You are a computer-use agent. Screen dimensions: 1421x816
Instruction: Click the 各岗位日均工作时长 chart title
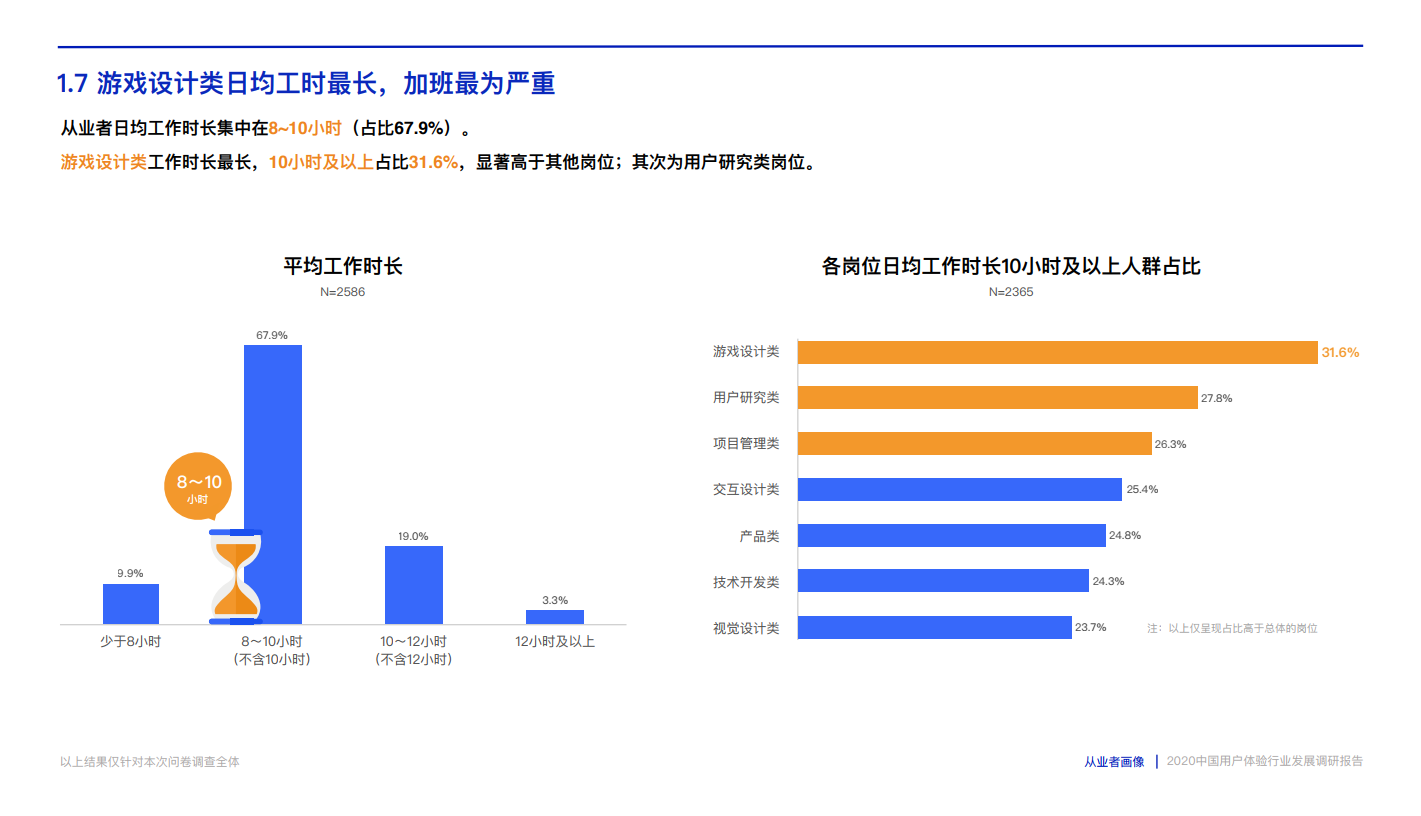pyautogui.click(x=1010, y=267)
